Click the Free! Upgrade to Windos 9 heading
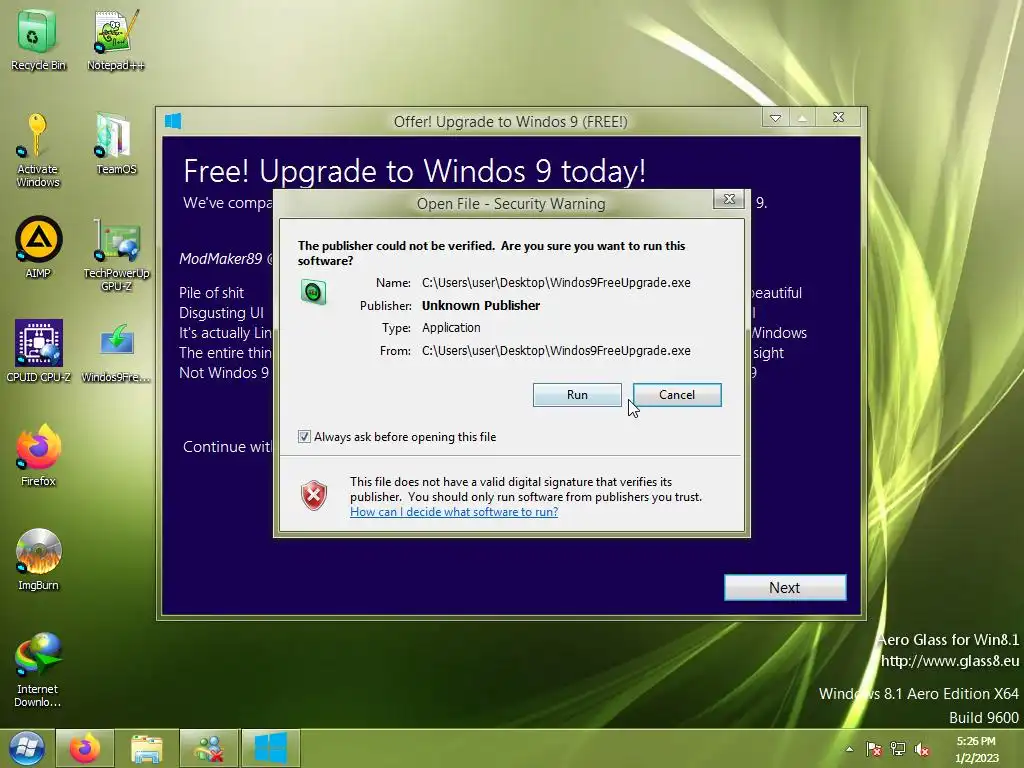The image size is (1024, 768). tap(415, 171)
